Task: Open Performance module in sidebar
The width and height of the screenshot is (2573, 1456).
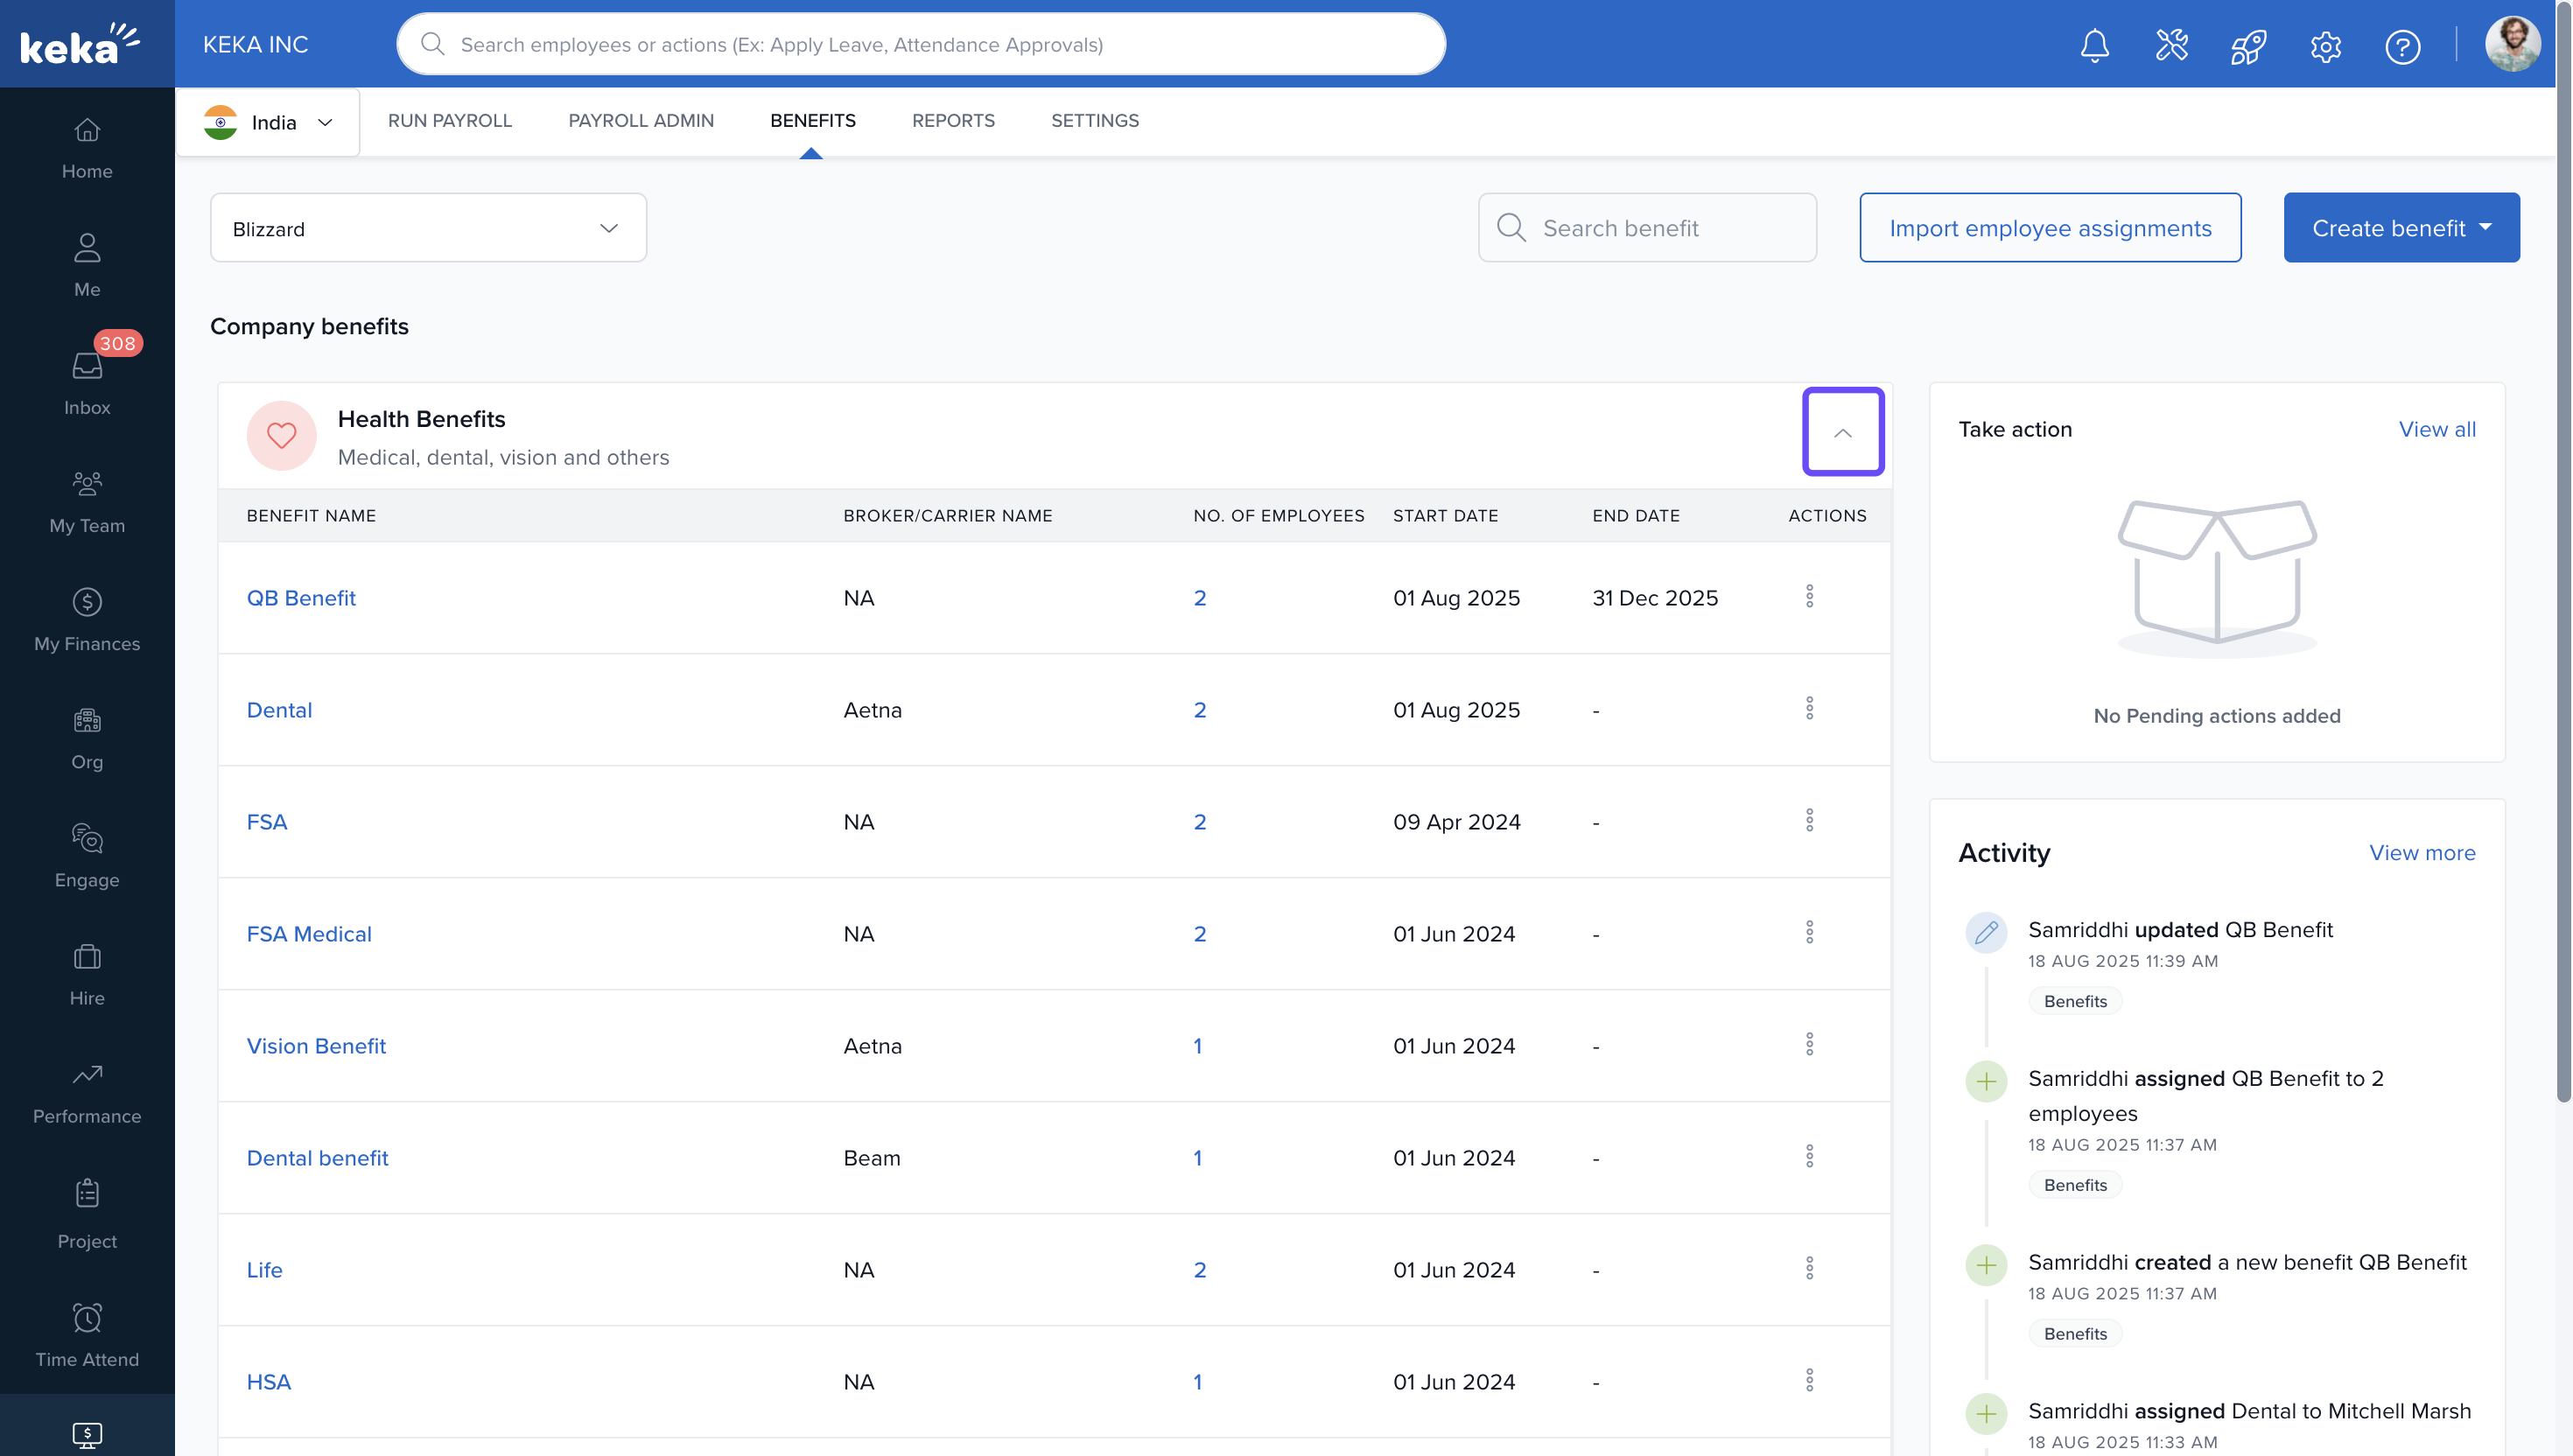Action: tap(87, 1092)
